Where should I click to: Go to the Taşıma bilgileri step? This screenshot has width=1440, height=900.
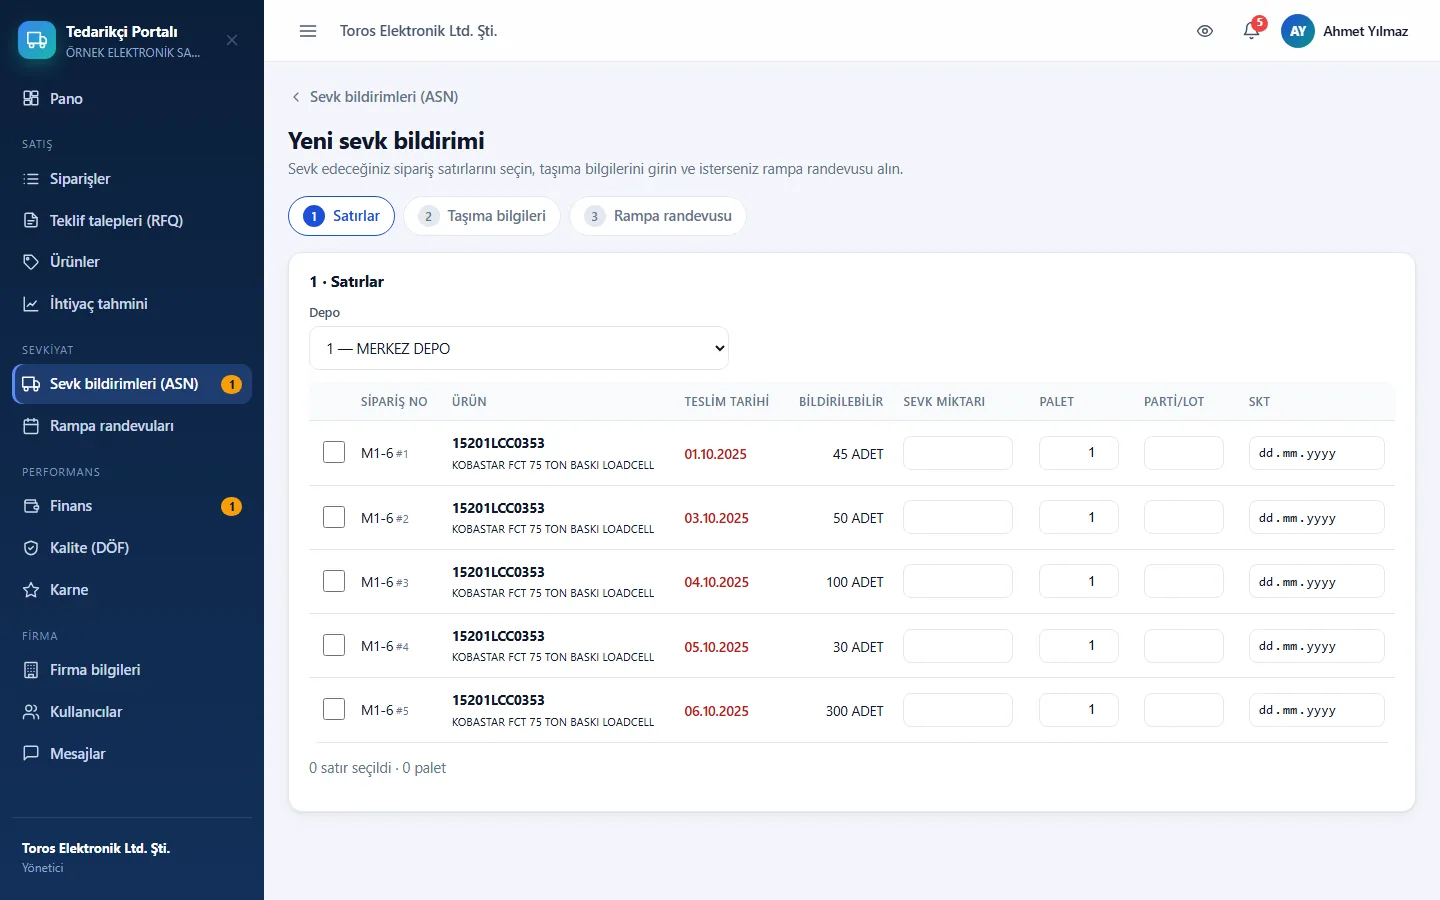point(482,216)
